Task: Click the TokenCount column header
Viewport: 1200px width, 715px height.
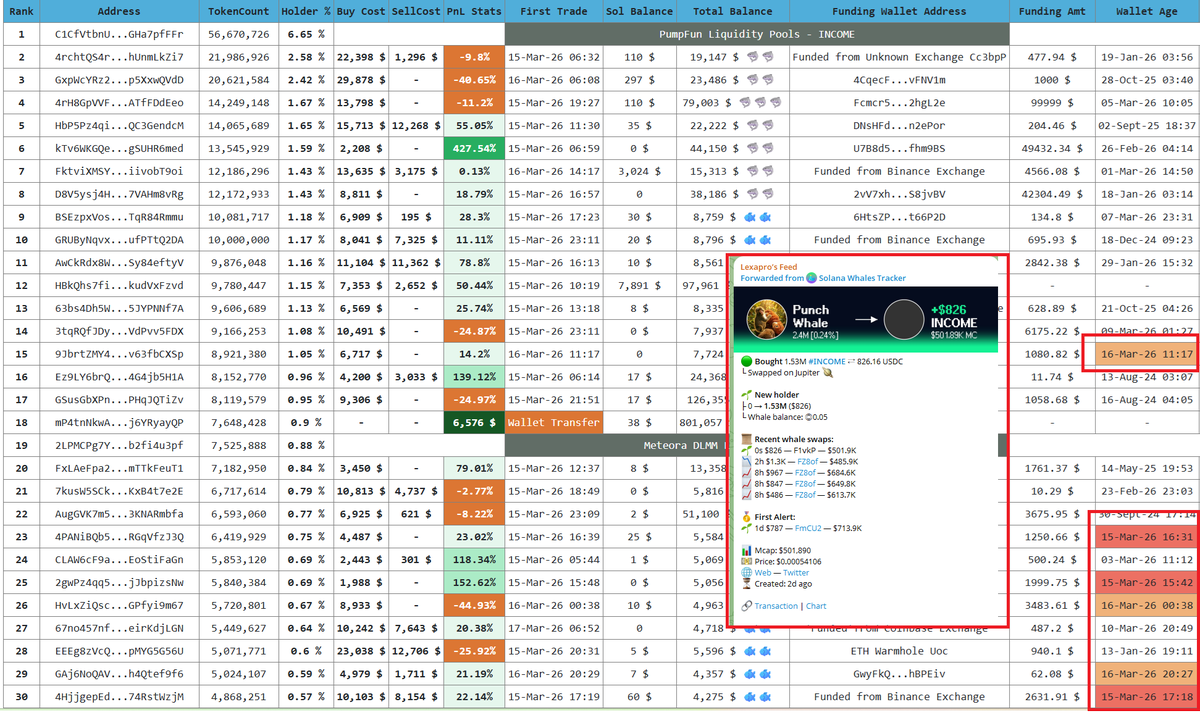Action: click(x=238, y=12)
